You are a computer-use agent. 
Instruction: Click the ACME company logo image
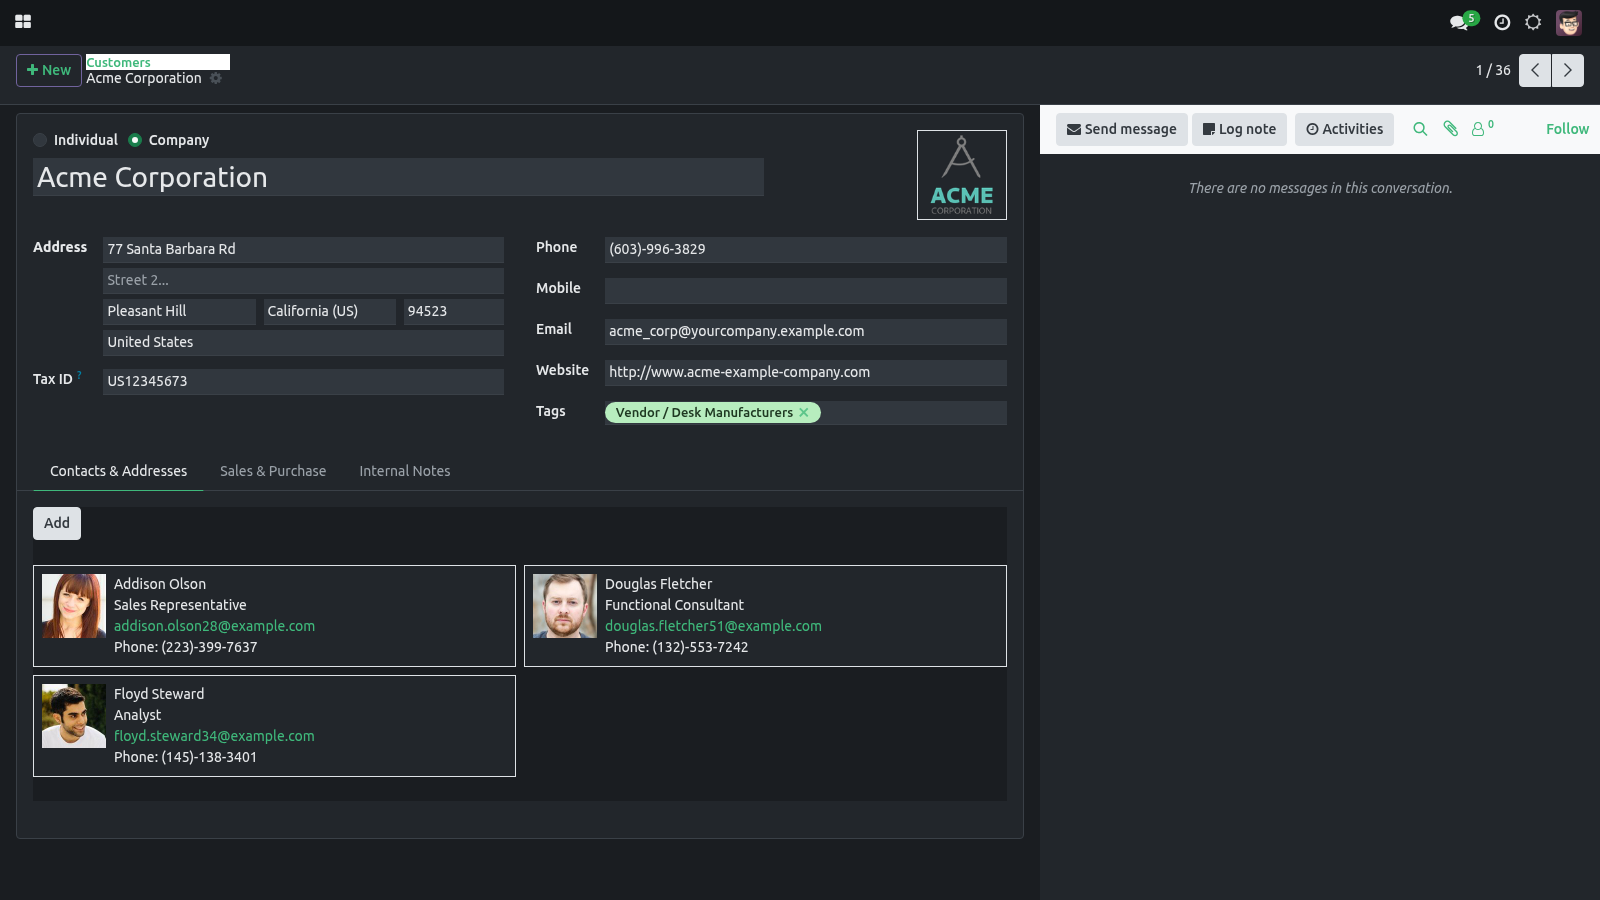[x=962, y=175]
